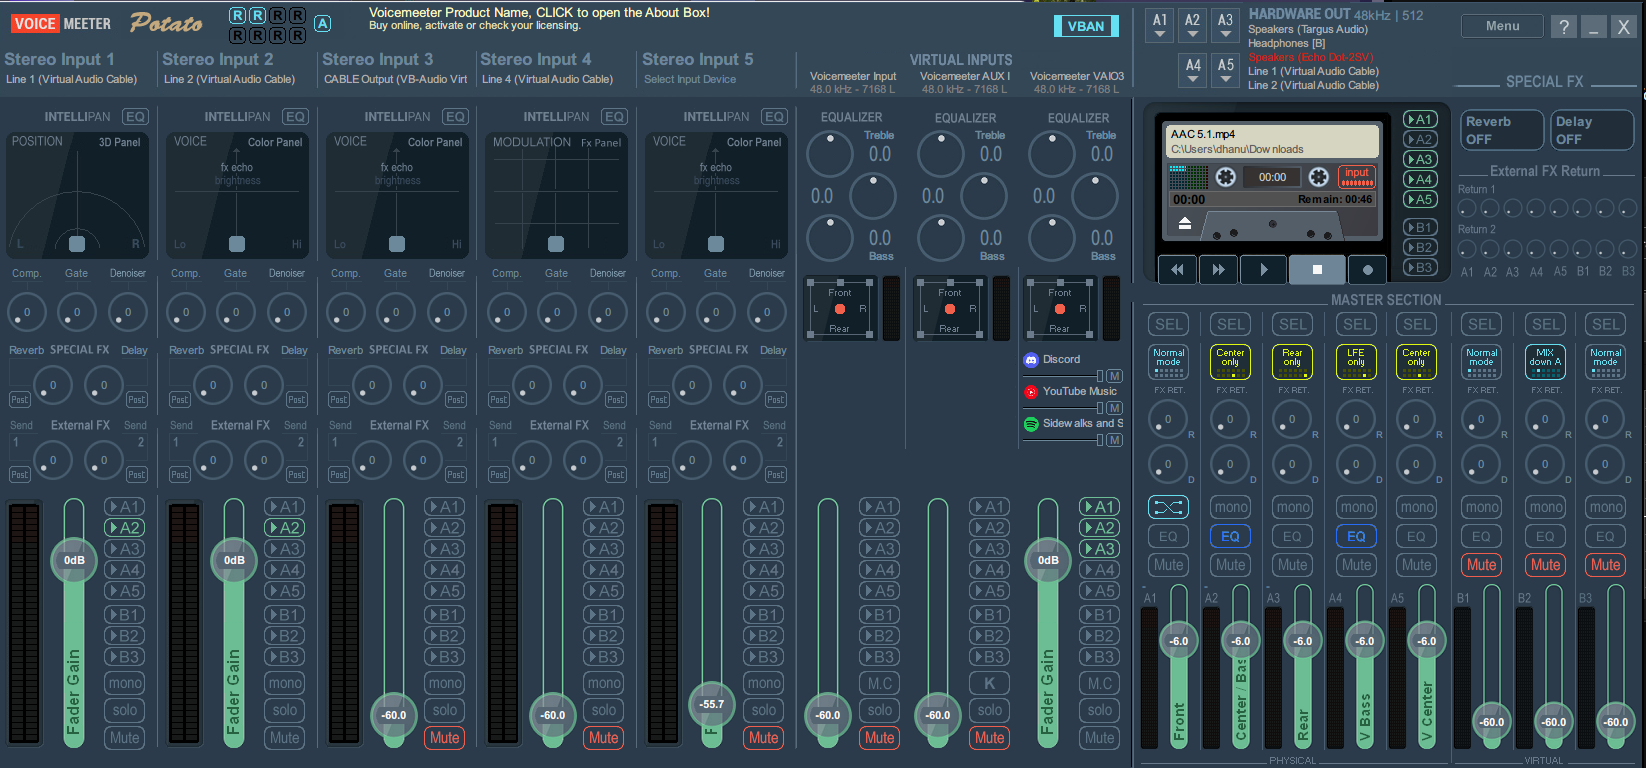Open Stereo Input 4 Line 4 device selector
This screenshot has height=768, width=1646.
pos(547,79)
